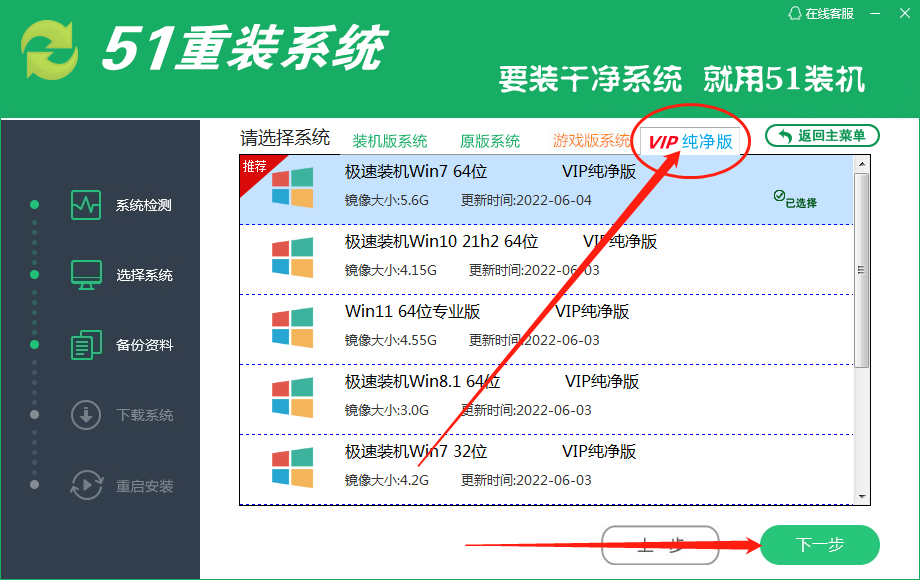Click the 选择系统 screen icon
Viewport: 920px width, 580px height.
click(86, 274)
